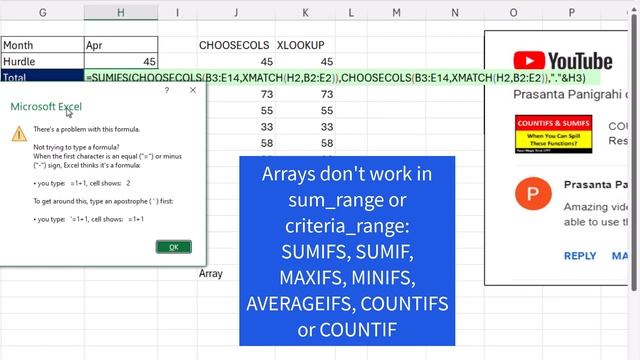Screen dimensions: 640x360
Task: Select column H header
Action: click(x=121, y=13)
